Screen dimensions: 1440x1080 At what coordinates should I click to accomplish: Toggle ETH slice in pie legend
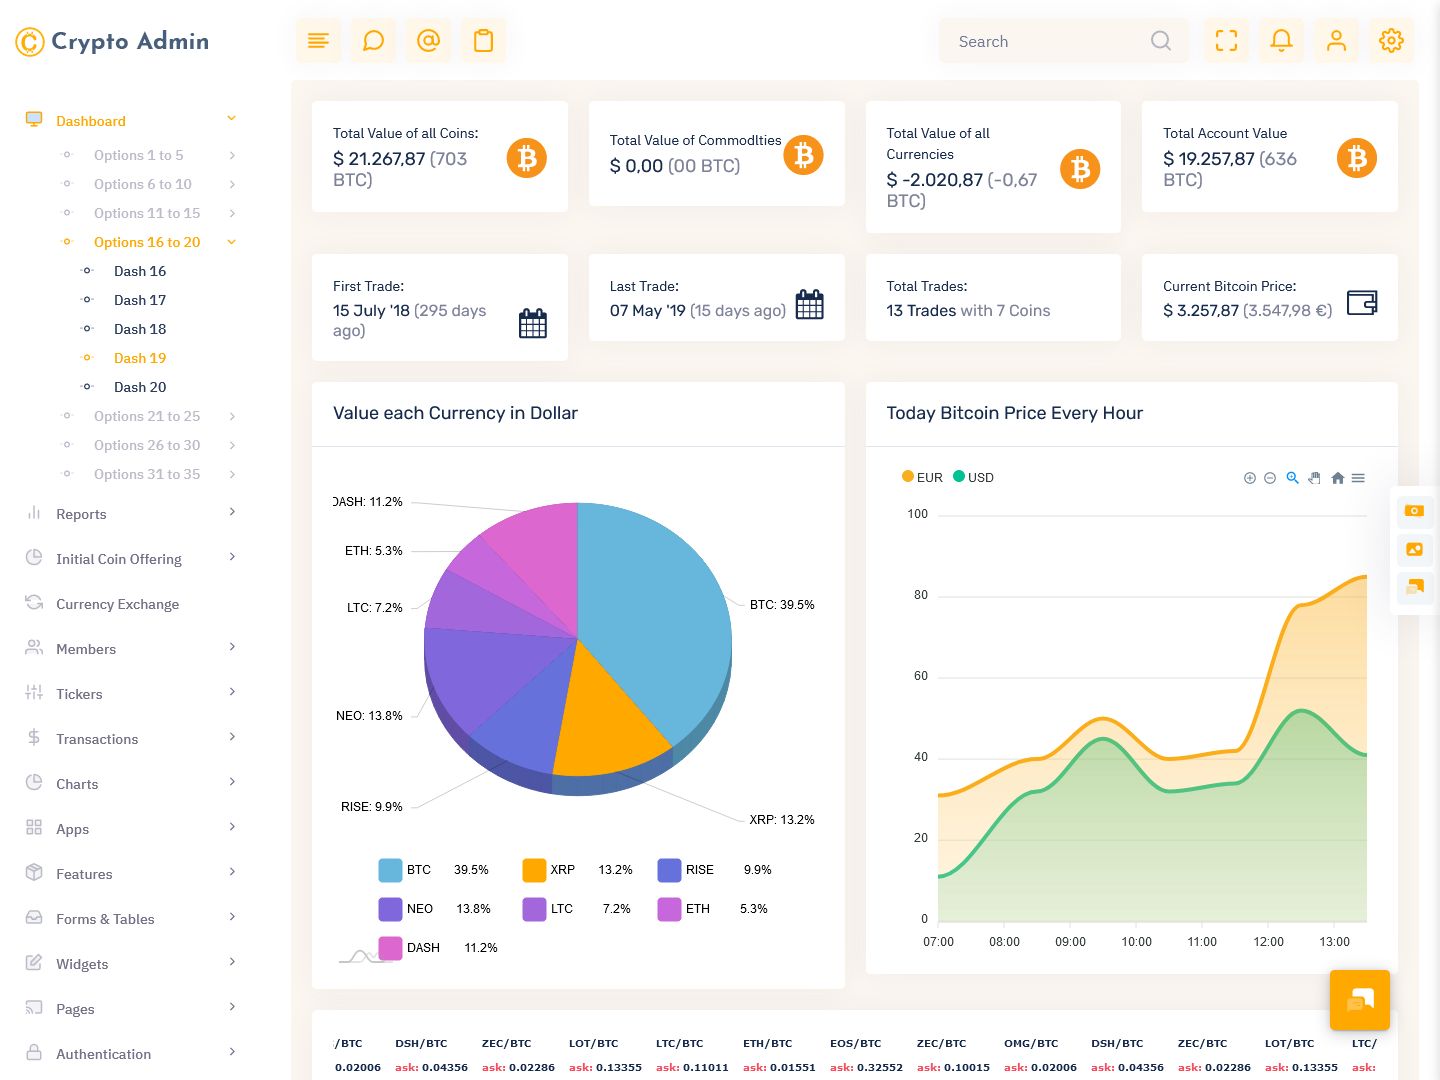(x=712, y=909)
